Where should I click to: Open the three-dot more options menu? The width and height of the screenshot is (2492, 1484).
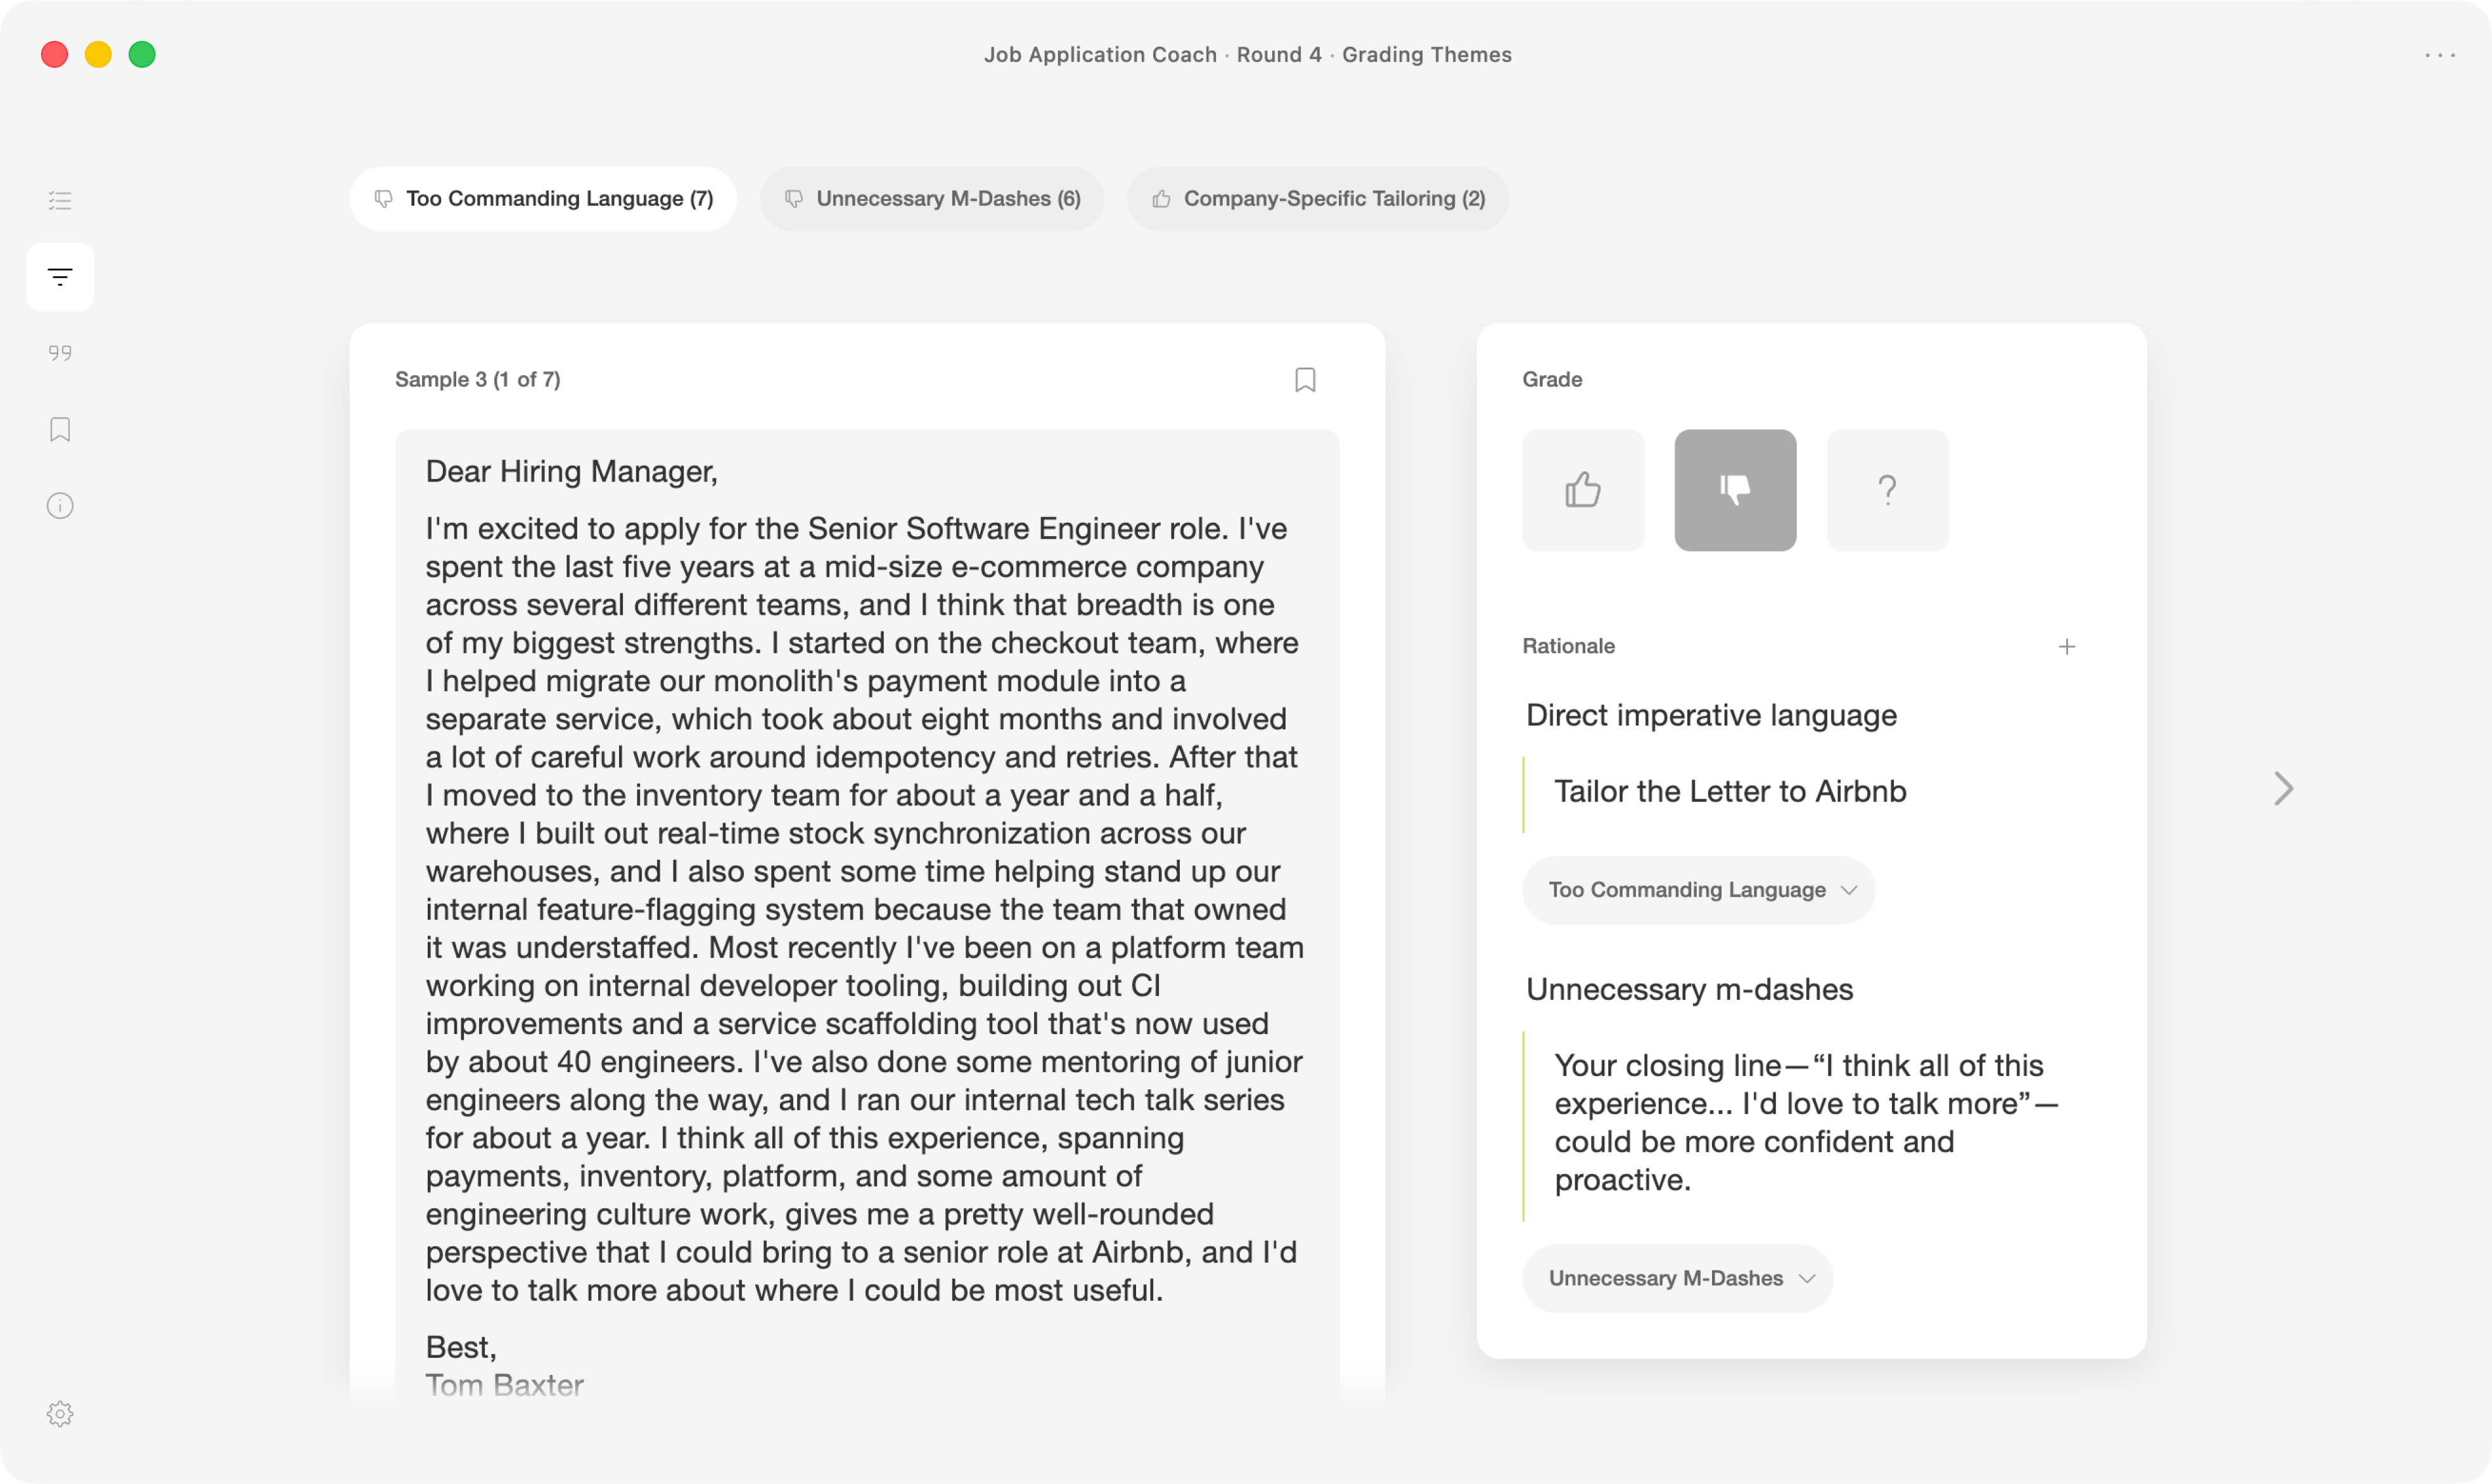[x=2440, y=55]
